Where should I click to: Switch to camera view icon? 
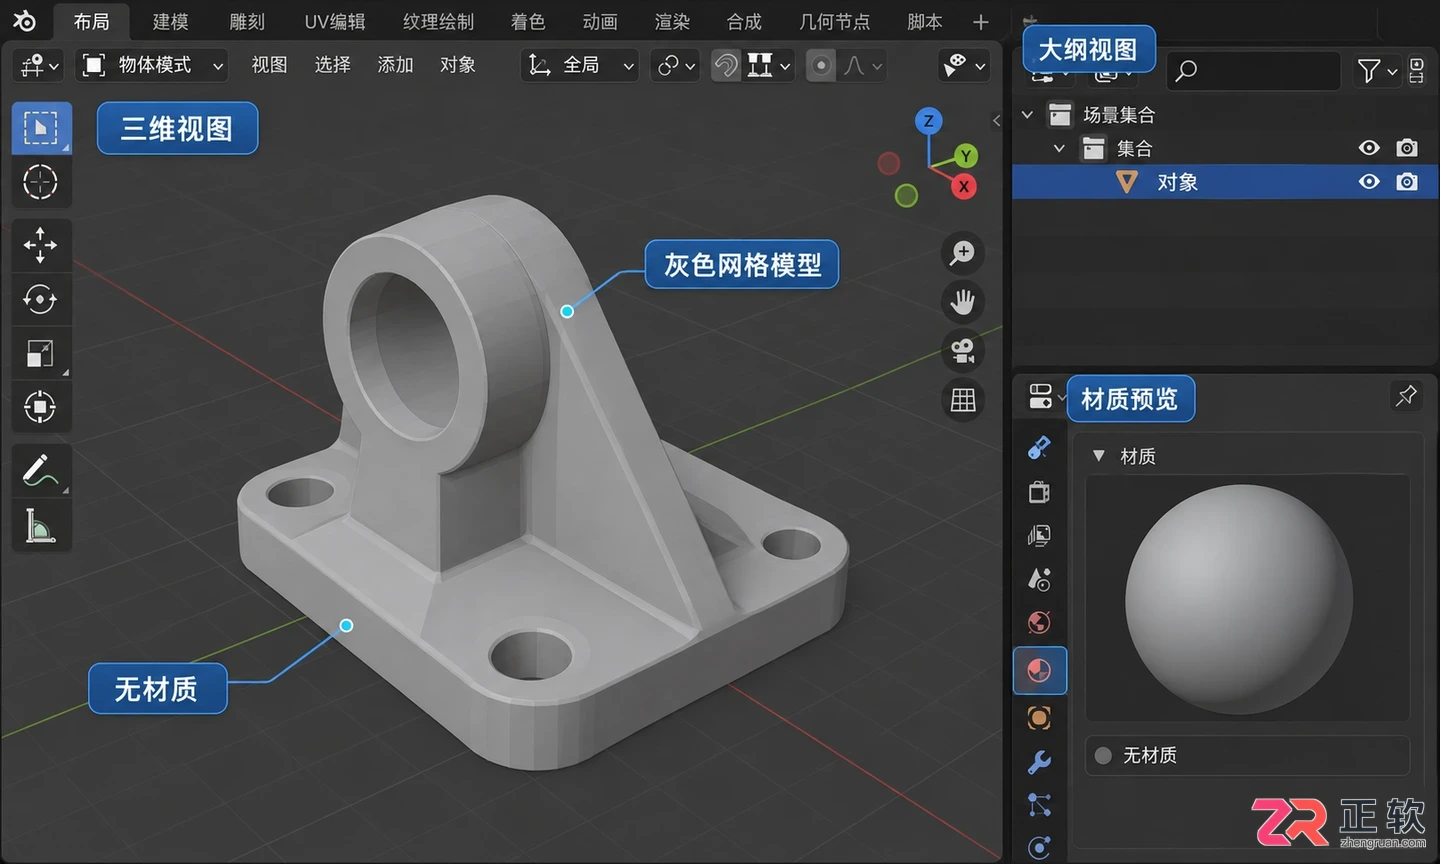point(963,351)
